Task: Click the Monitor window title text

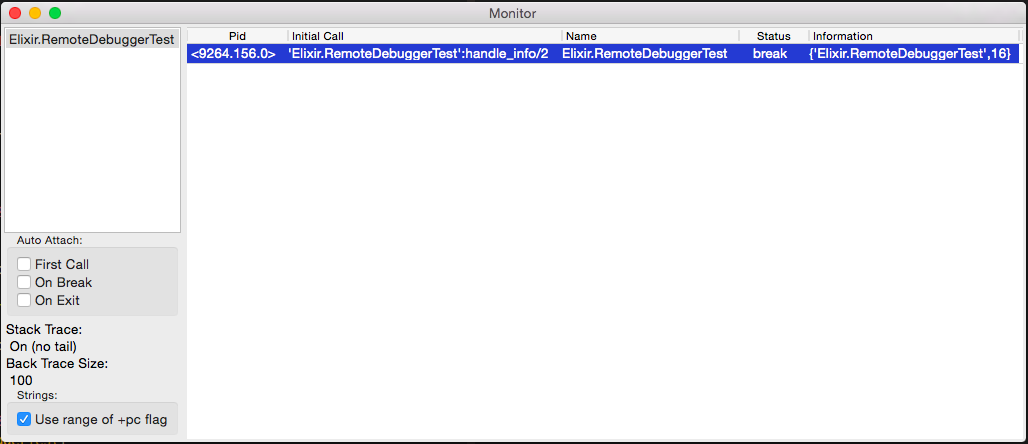Action: pos(513,14)
